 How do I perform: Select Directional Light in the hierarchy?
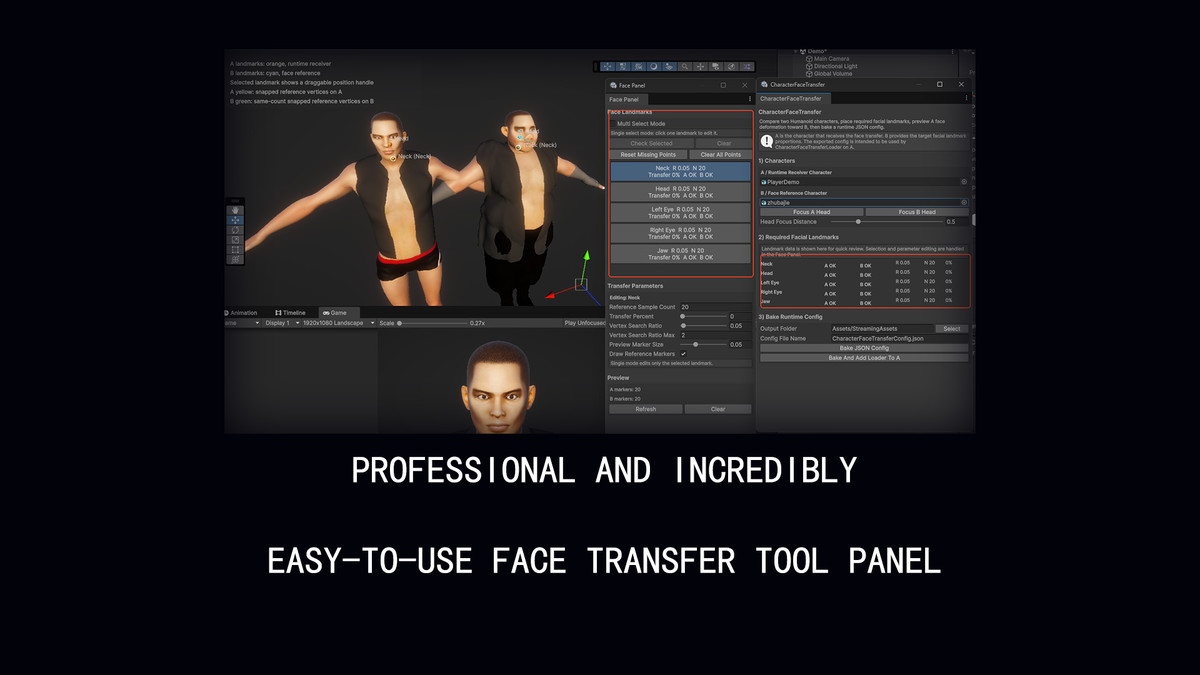click(835, 66)
